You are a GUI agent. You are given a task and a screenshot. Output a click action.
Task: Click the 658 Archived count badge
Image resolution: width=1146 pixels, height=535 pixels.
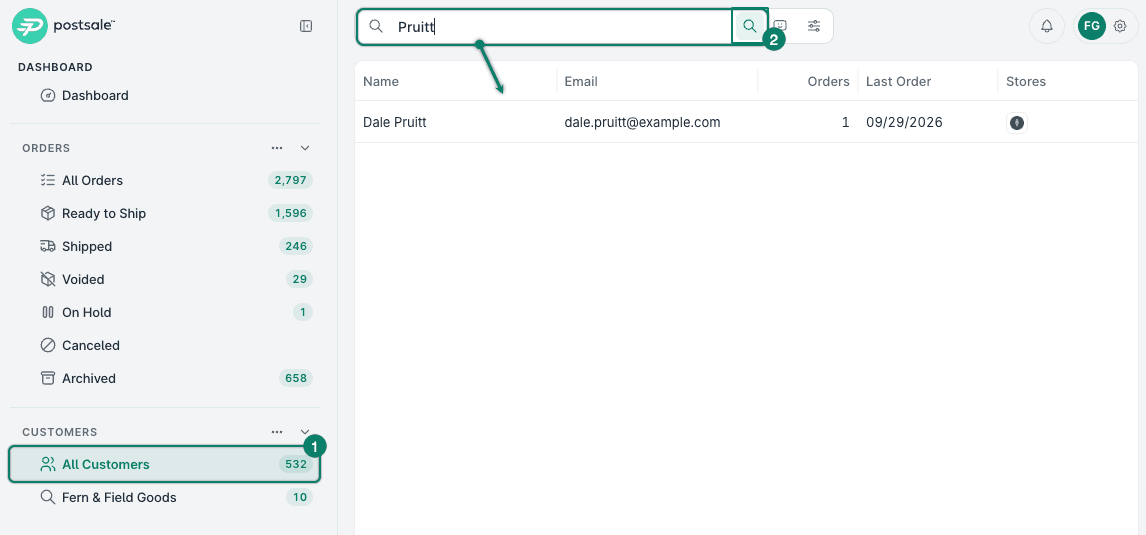(x=296, y=379)
